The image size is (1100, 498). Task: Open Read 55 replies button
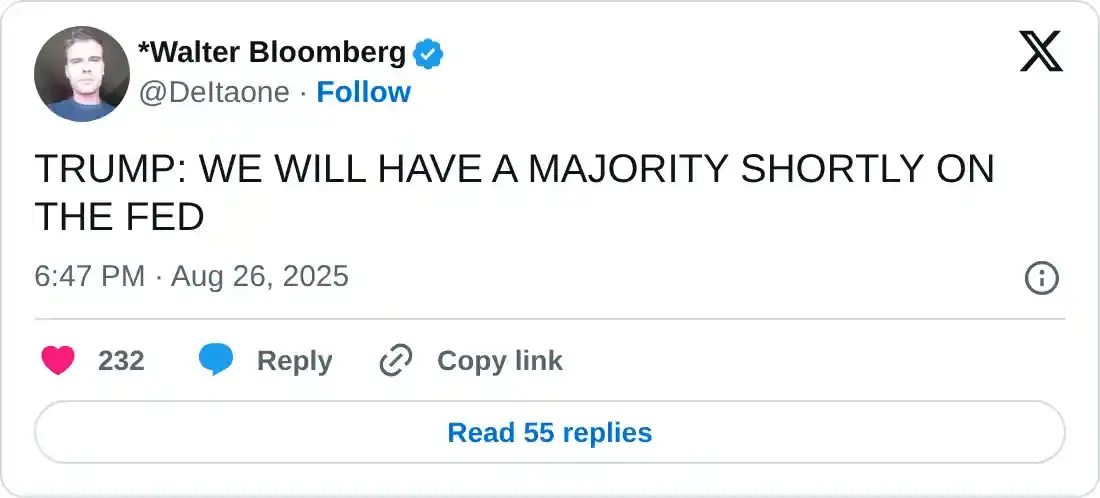click(x=550, y=432)
